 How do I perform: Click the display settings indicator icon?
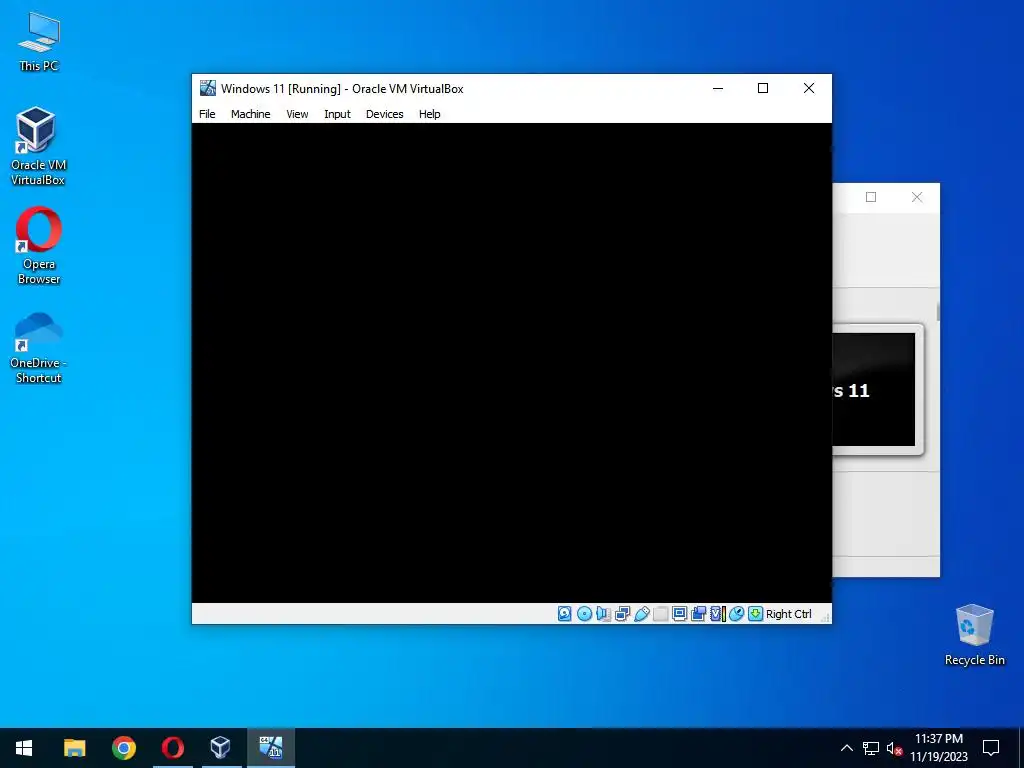pos(679,613)
